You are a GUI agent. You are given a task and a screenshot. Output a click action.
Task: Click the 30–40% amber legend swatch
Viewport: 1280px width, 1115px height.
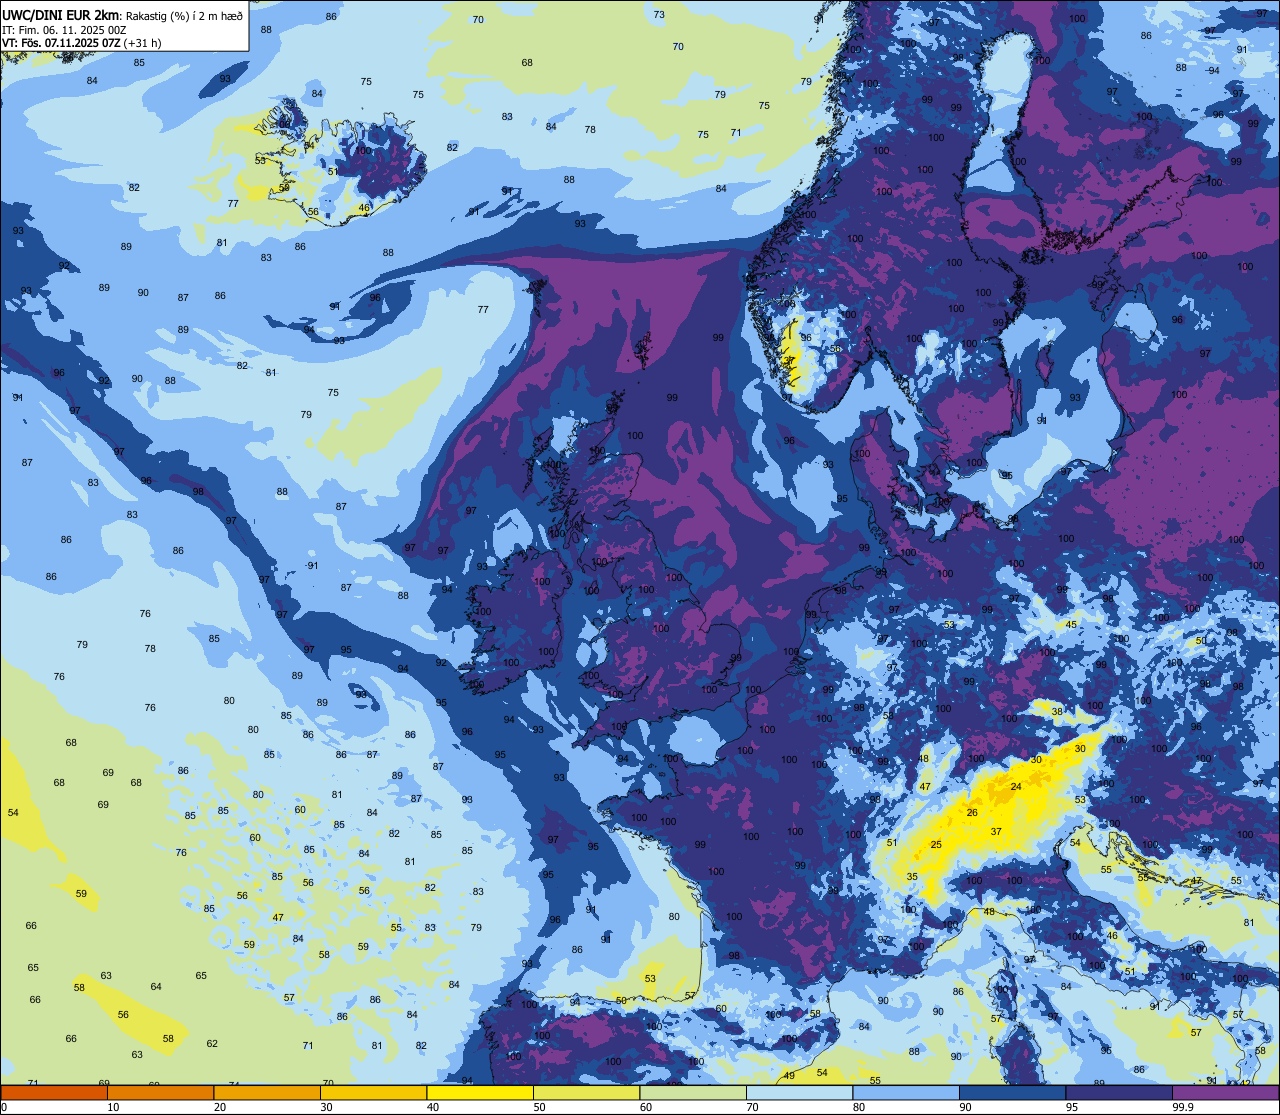[x=373, y=1093]
